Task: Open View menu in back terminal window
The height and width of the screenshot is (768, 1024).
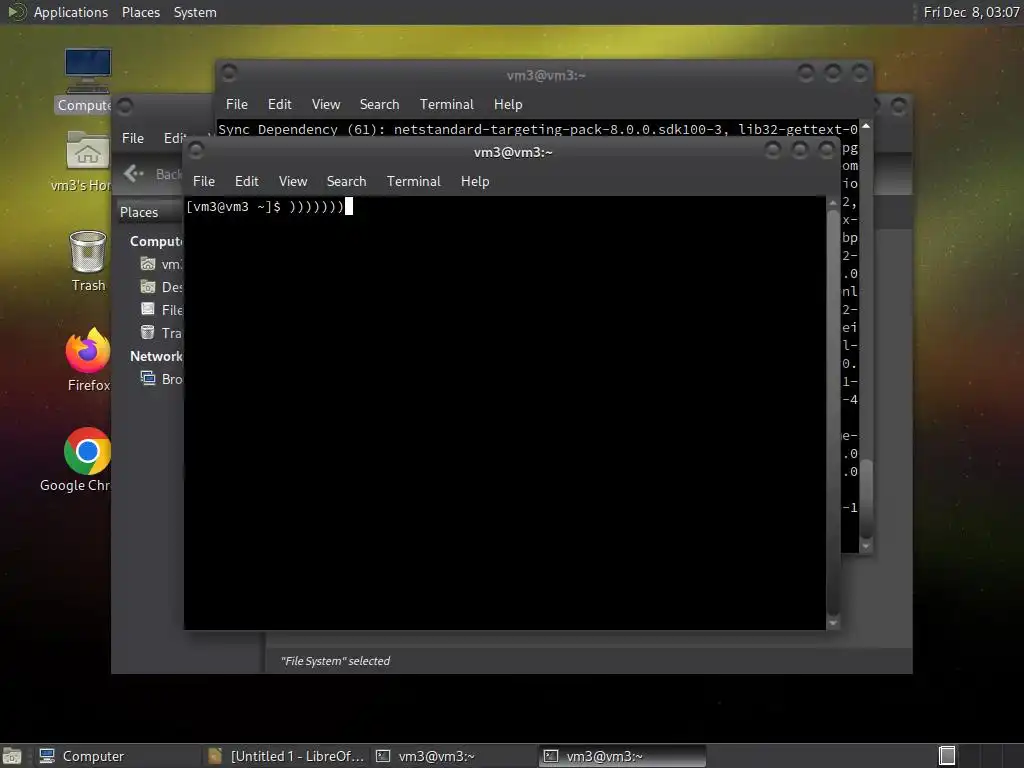Action: pyautogui.click(x=326, y=104)
